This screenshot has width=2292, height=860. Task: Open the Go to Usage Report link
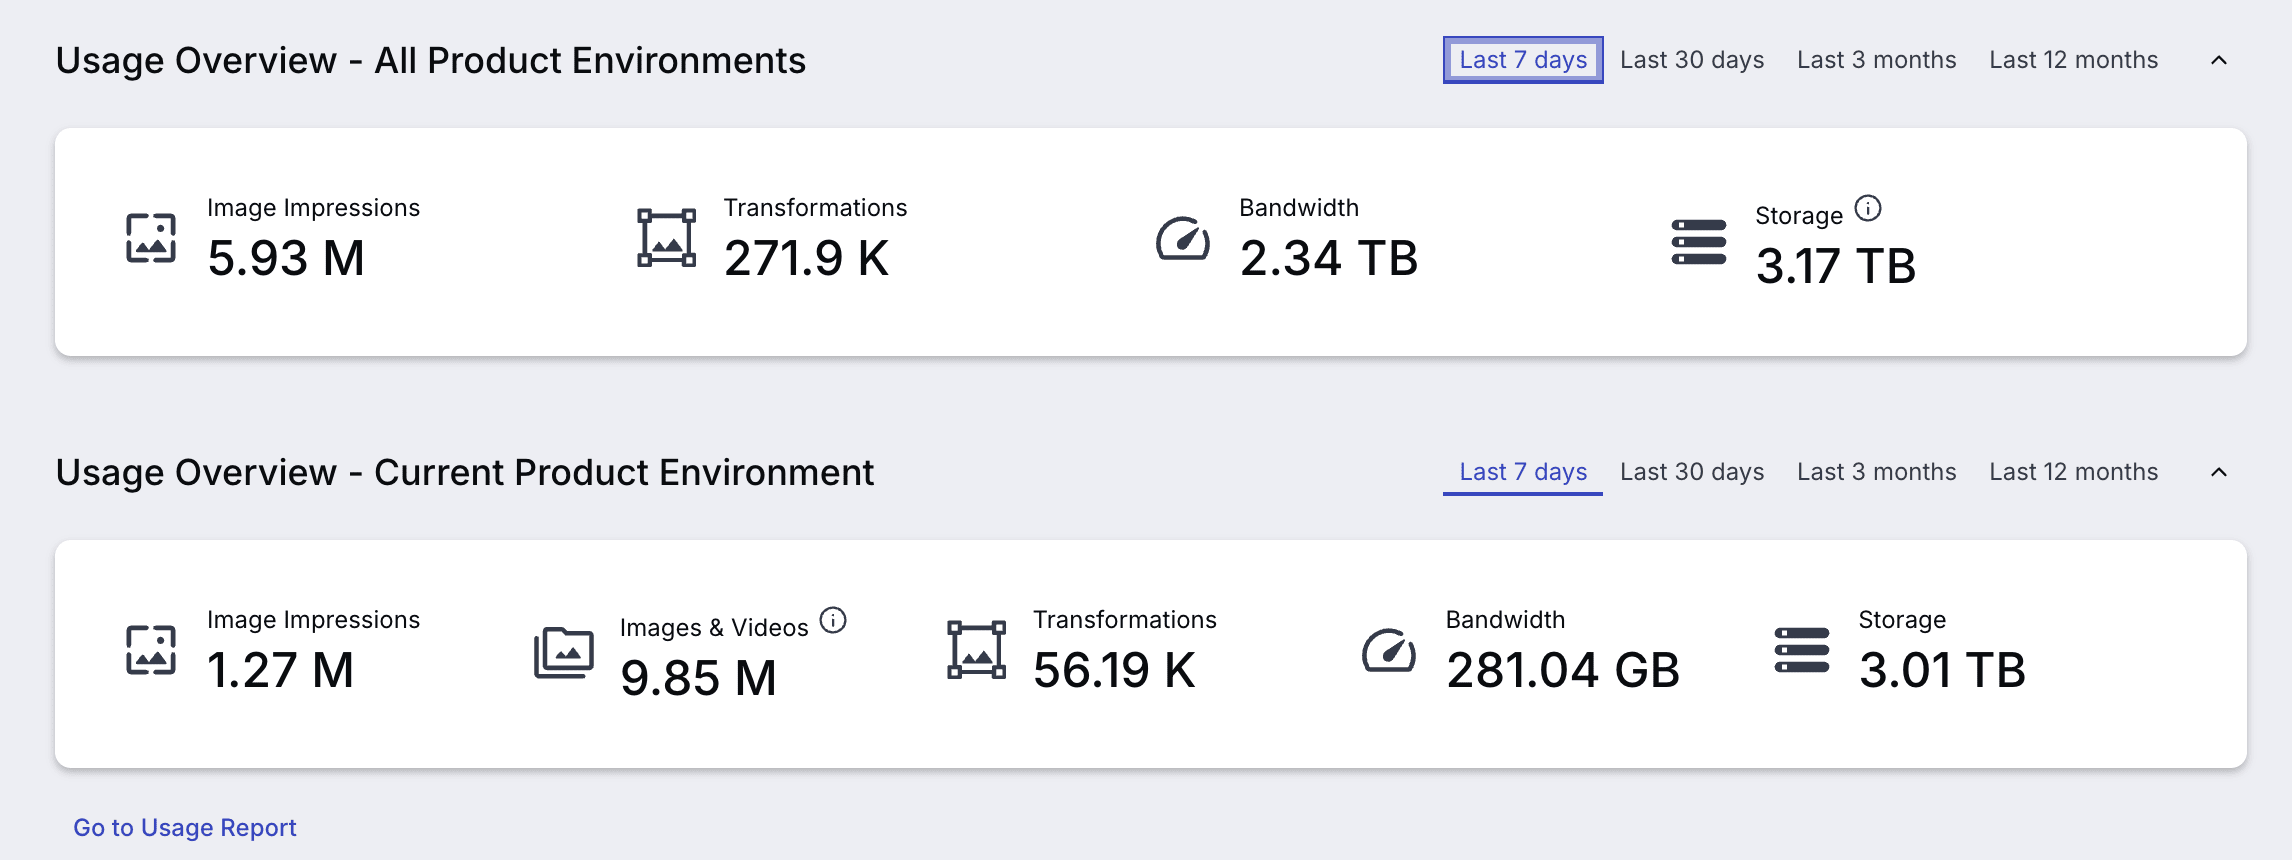[185, 828]
